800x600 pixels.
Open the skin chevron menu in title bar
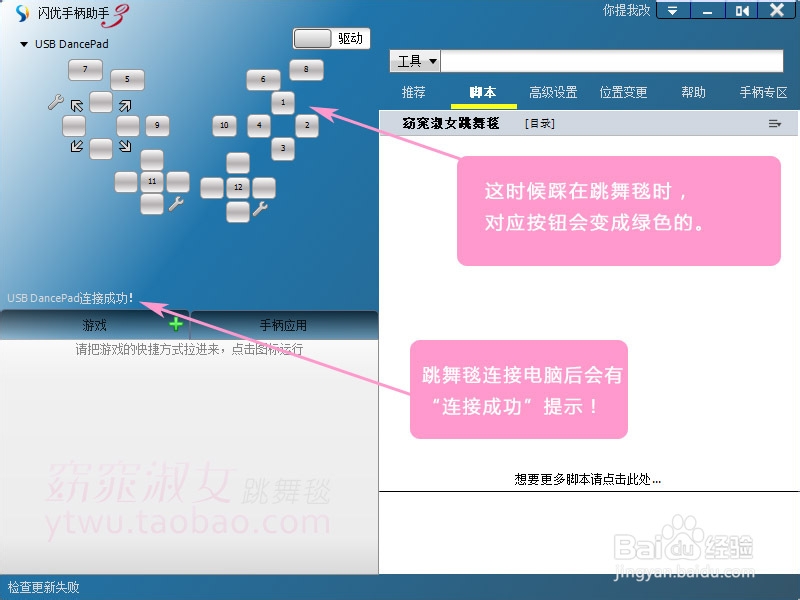click(673, 11)
